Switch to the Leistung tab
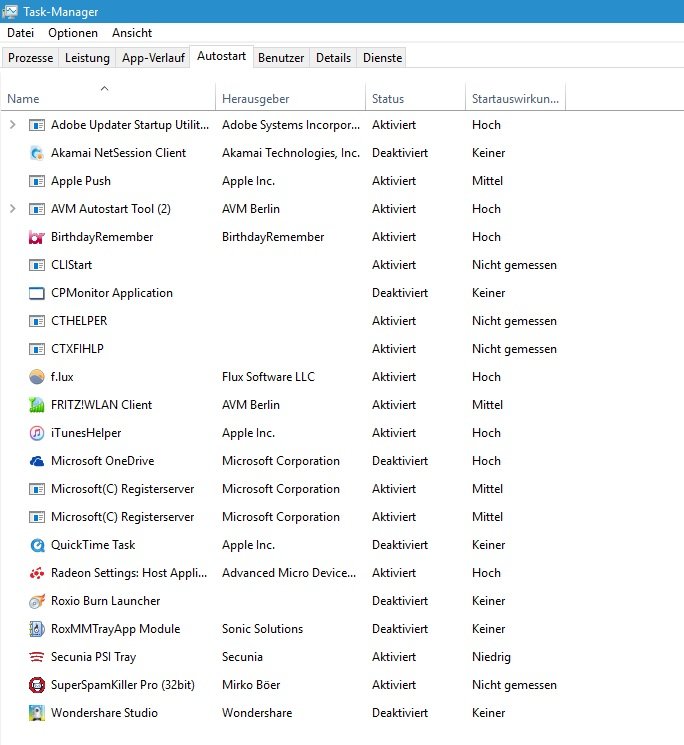Viewport: 684px width, 745px height. point(87,58)
